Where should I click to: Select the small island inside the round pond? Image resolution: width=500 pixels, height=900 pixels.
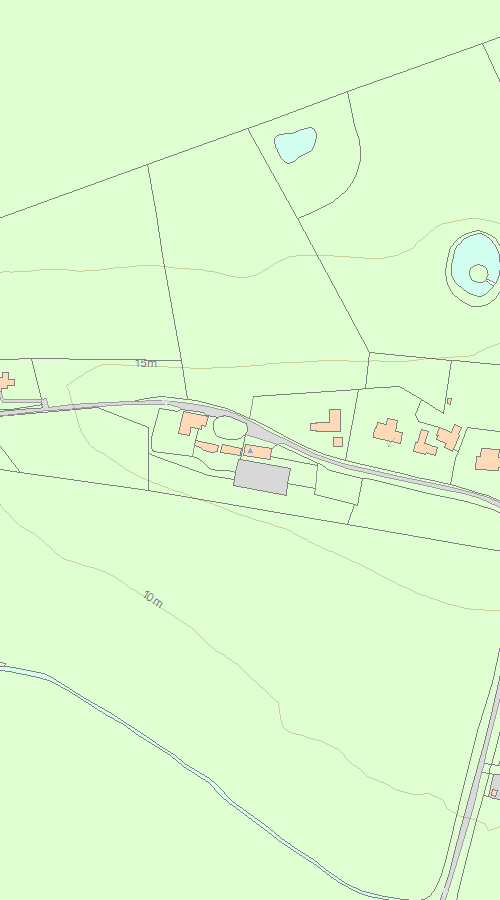pyautogui.click(x=478, y=273)
